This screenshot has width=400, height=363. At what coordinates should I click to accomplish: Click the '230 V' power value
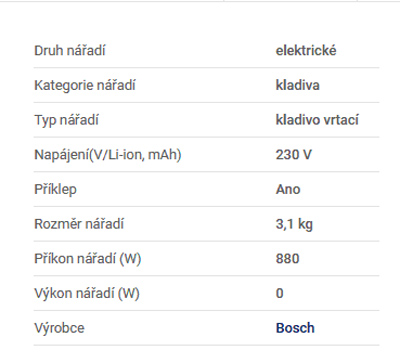tap(294, 155)
